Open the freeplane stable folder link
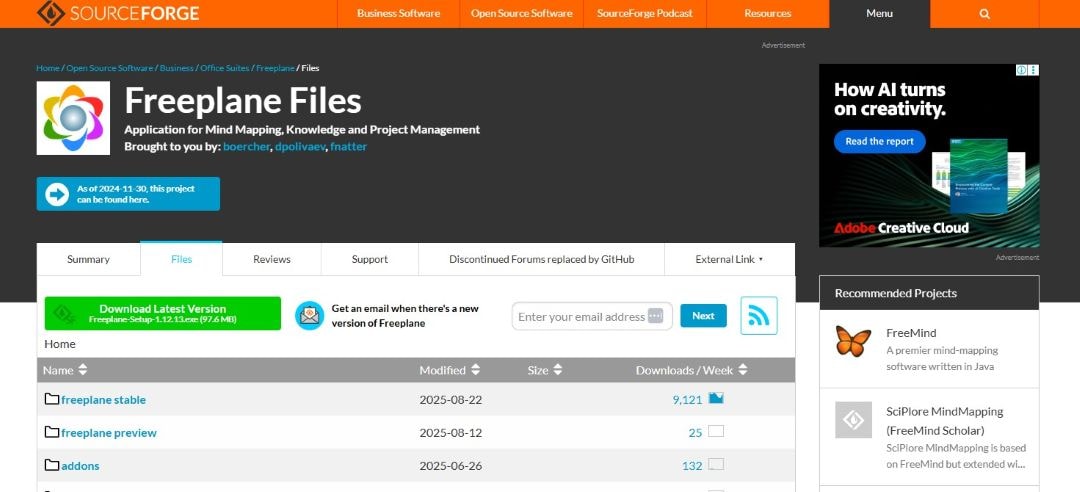1080x492 pixels. tap(103, 400)
